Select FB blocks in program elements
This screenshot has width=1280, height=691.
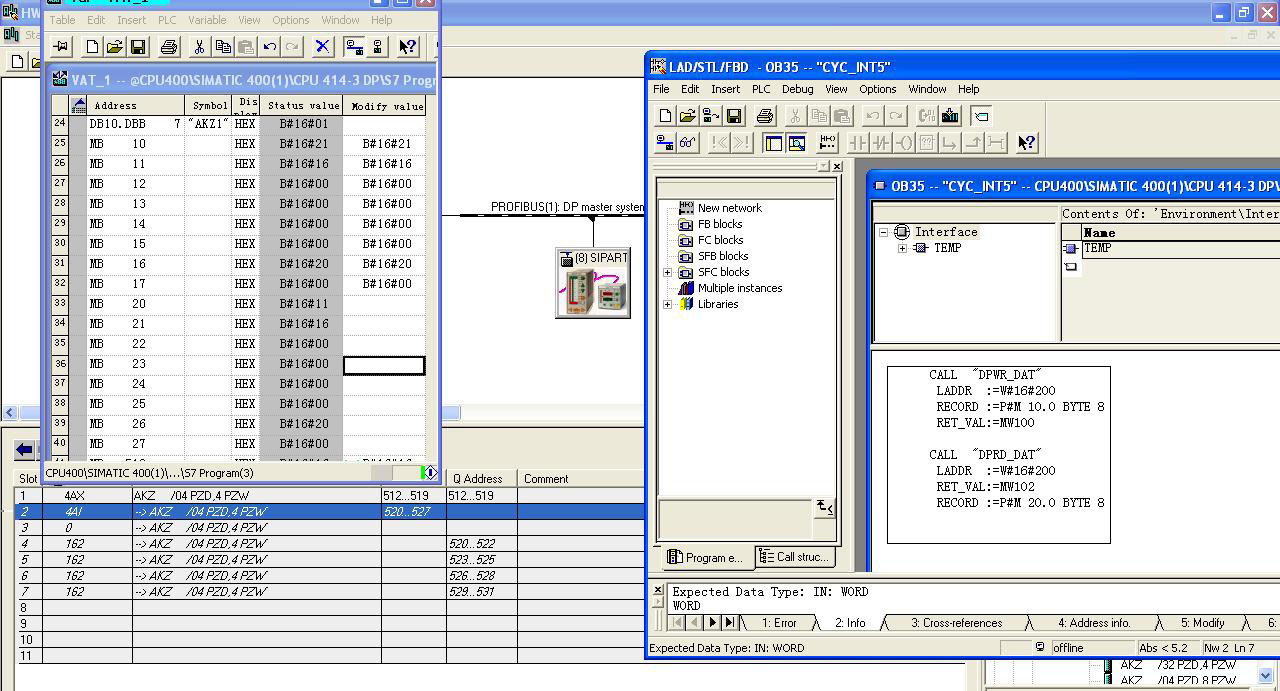(720, 224)
